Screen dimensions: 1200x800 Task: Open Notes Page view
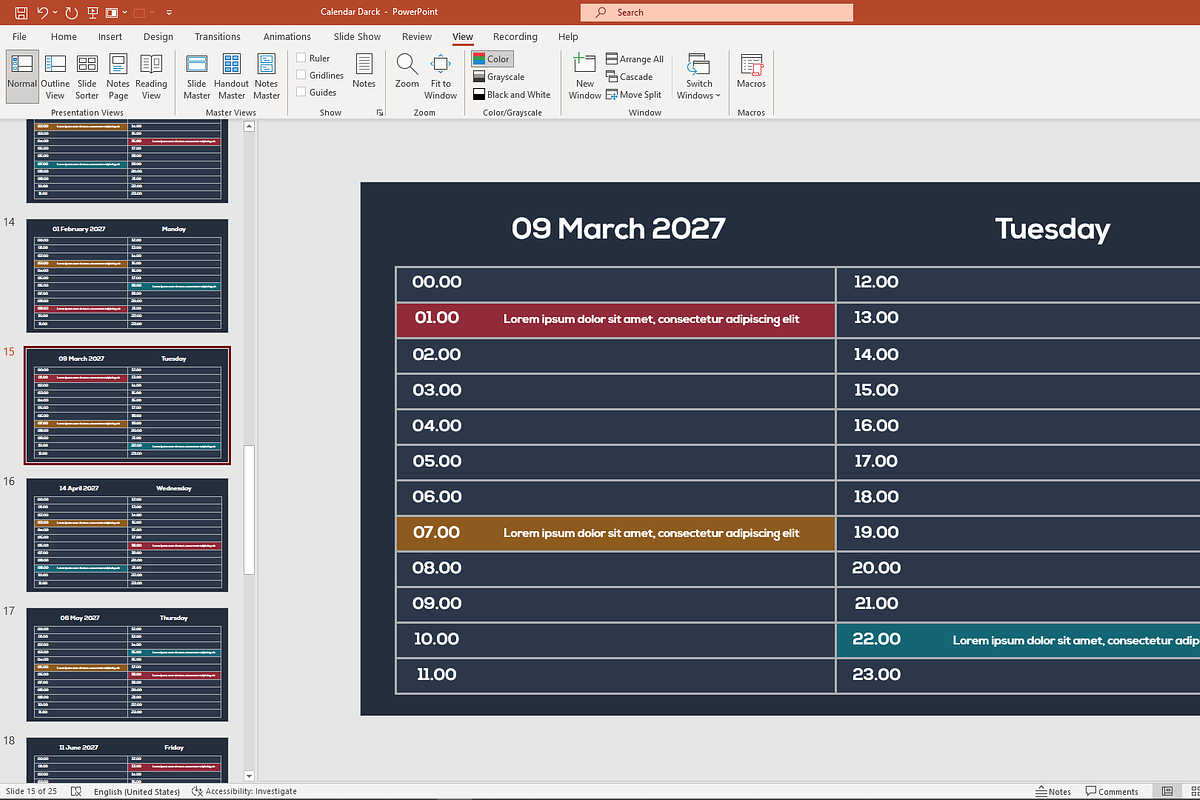pyautogui.click(x=118, y=76)
